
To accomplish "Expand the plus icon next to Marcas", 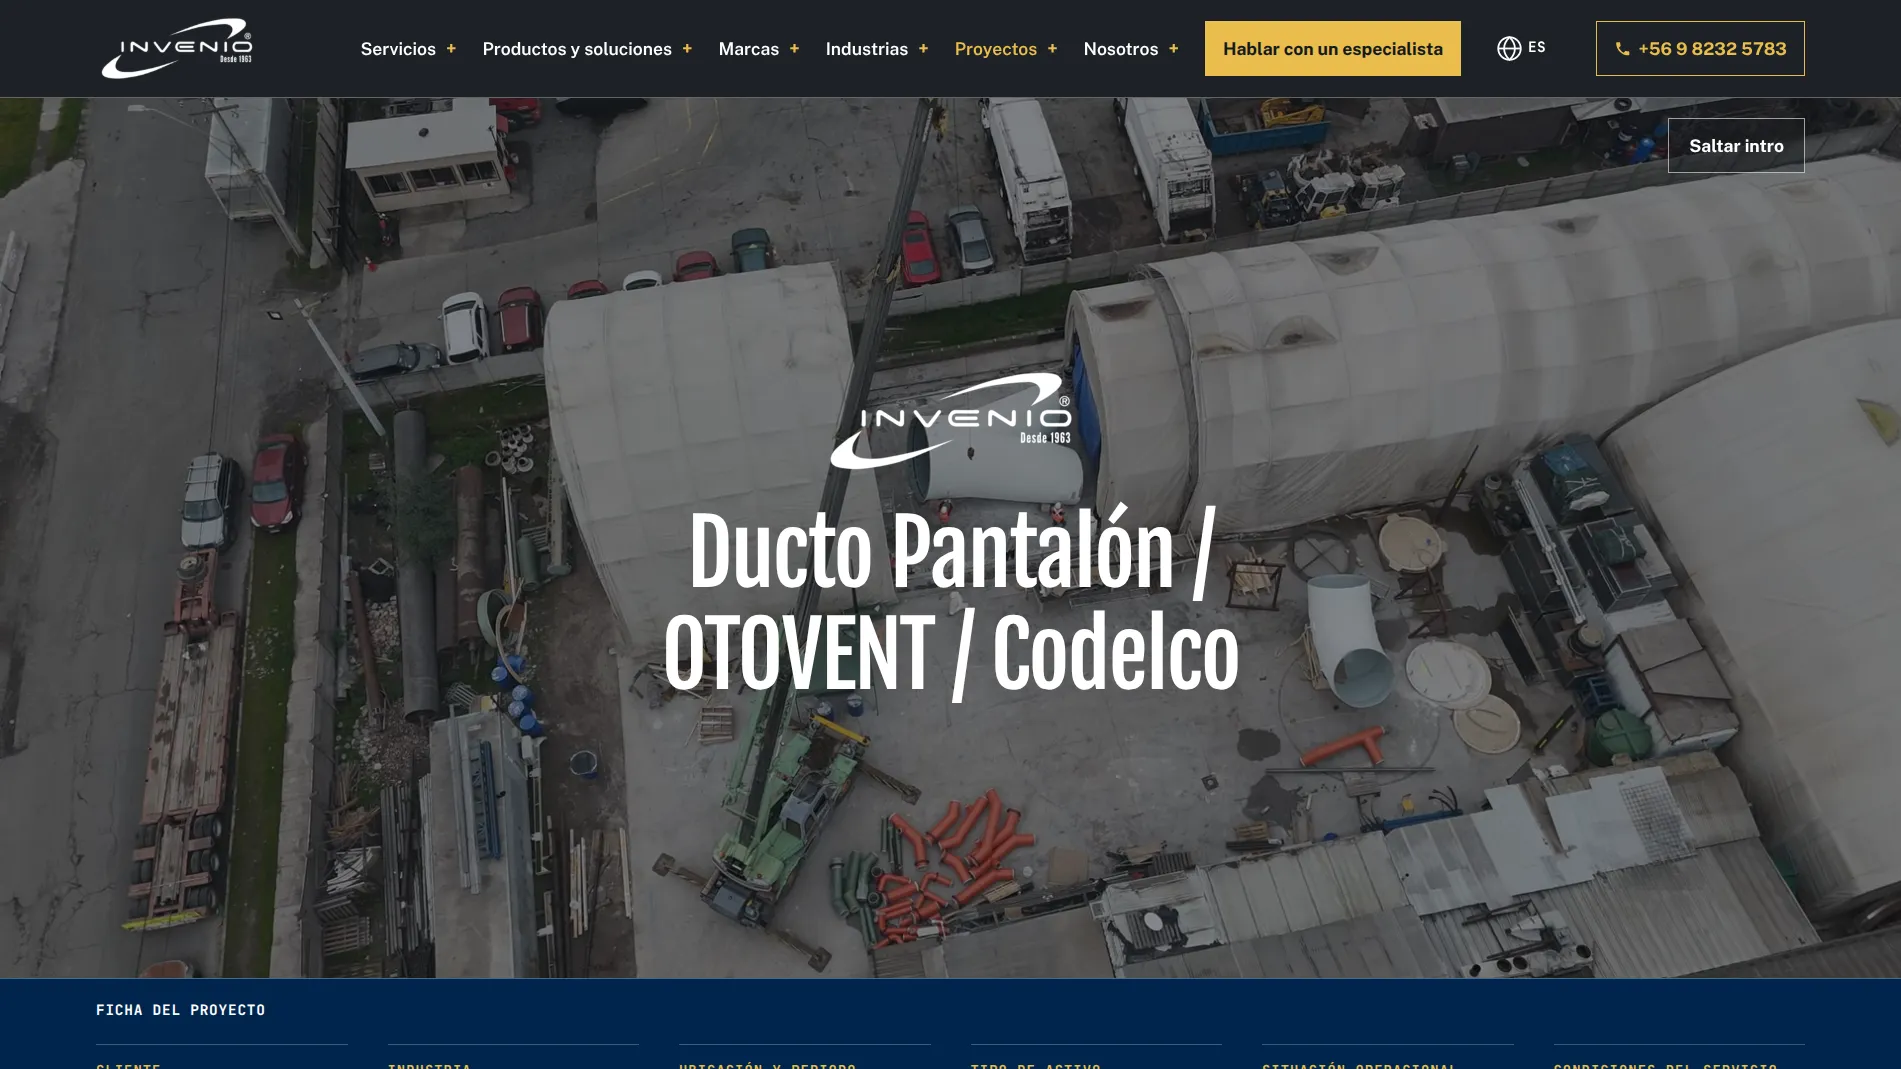I will pyautogui.click(x=794, y=49).
